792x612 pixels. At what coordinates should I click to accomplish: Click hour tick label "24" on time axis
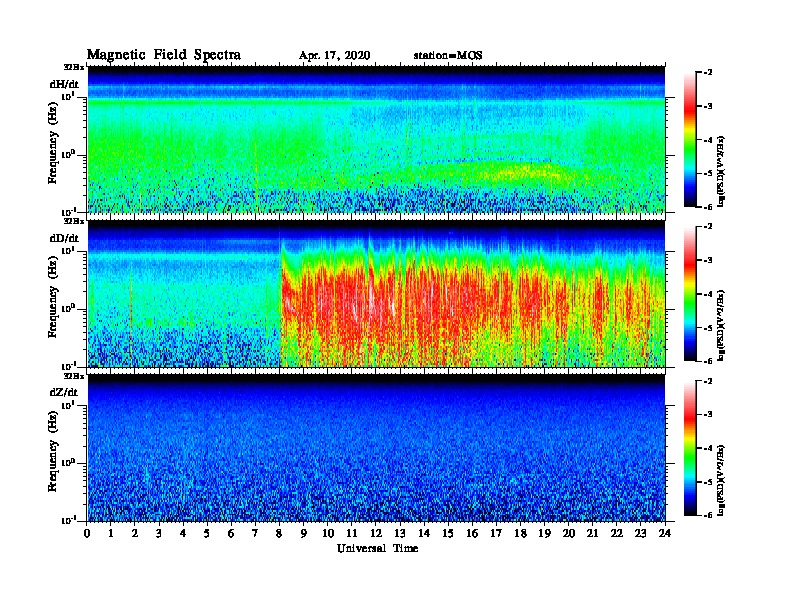click(x=665, y=534)
